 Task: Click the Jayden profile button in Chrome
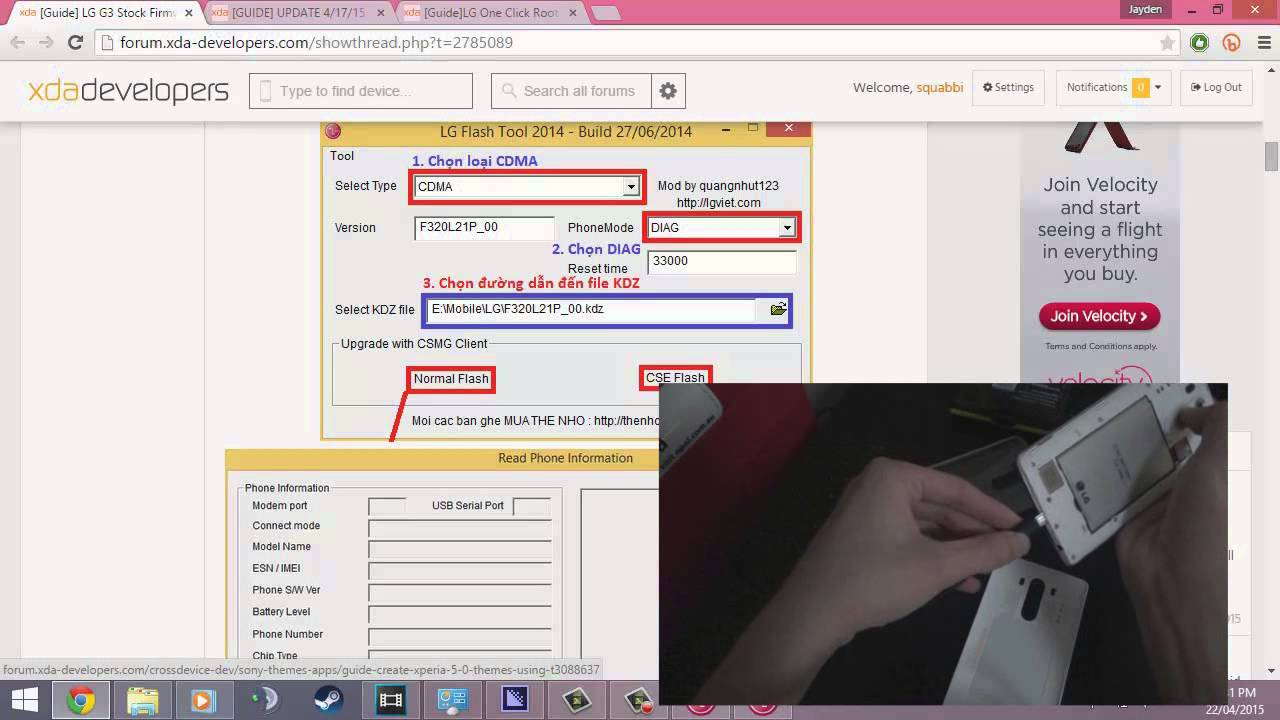(1145, 9)
